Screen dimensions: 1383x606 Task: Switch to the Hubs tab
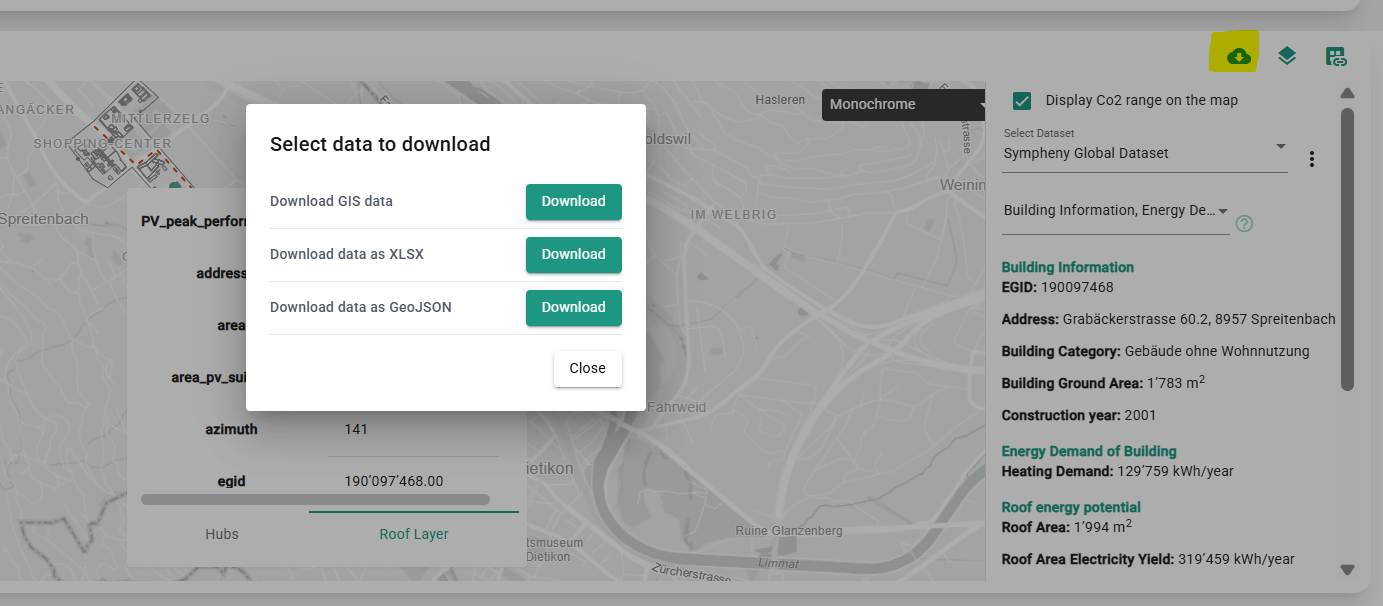tap(222, 534)
